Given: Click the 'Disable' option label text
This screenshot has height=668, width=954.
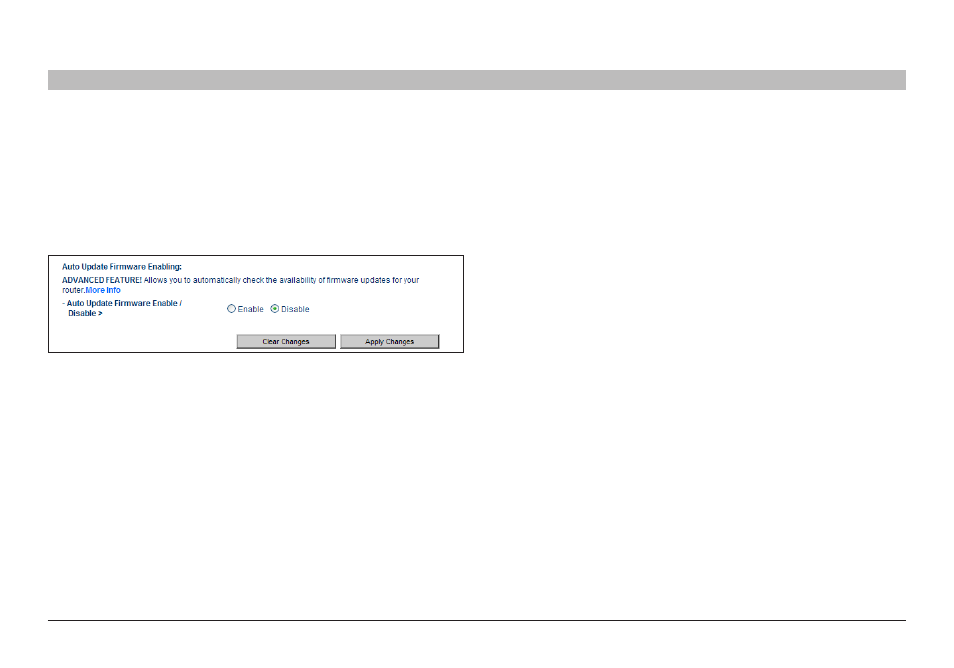Looking at the screenshot, I should (295, 309).
